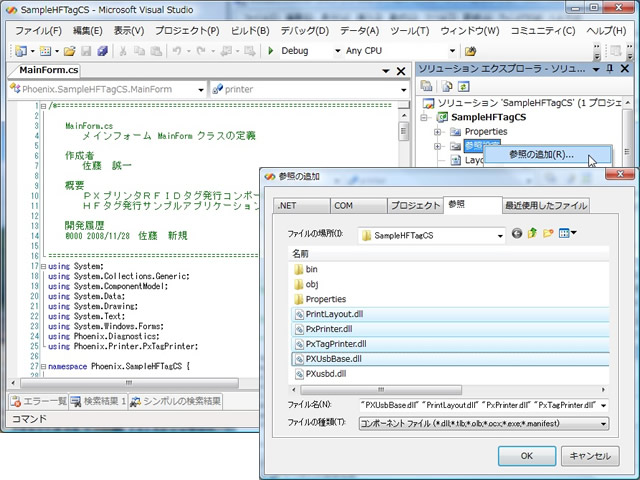The width and height of the screenshot is (640, 480).
Task: Click the Show All Files icon
Action: click(x=447, y=86)
